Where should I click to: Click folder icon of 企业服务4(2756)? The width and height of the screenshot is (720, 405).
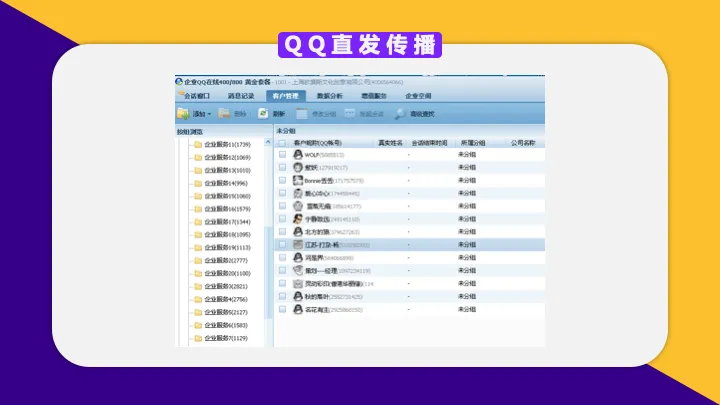point(198,299)
